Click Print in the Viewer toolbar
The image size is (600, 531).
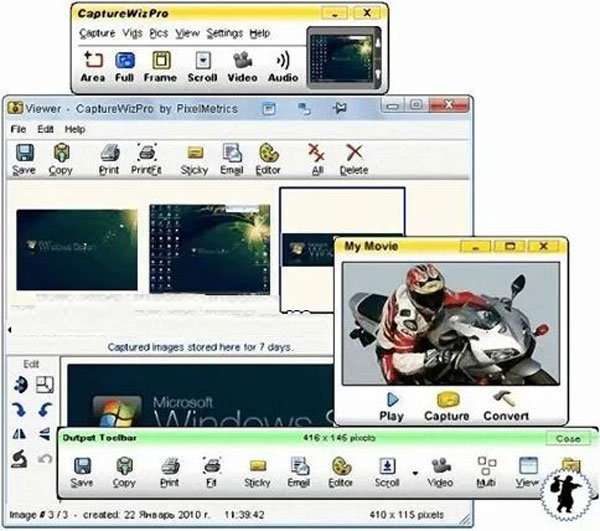(x=109, y=159)
